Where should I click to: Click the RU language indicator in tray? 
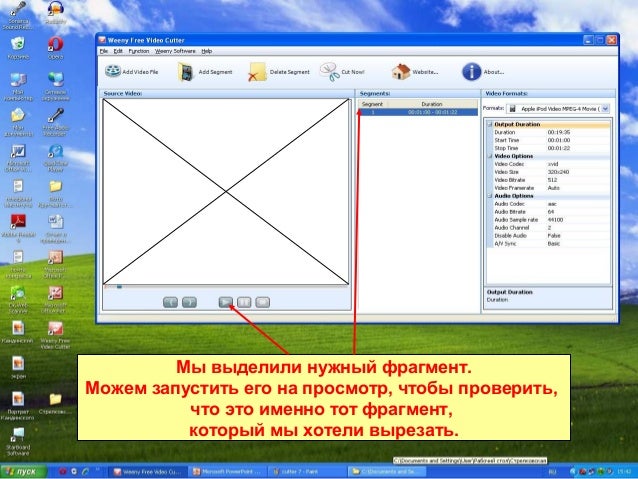pos(552,472)
